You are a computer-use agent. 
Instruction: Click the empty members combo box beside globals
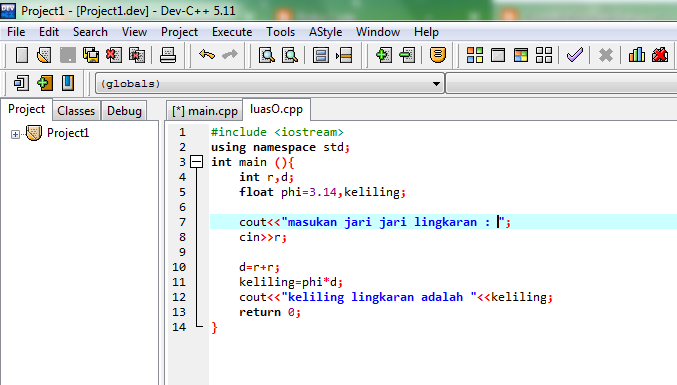[x=561, y=84]
